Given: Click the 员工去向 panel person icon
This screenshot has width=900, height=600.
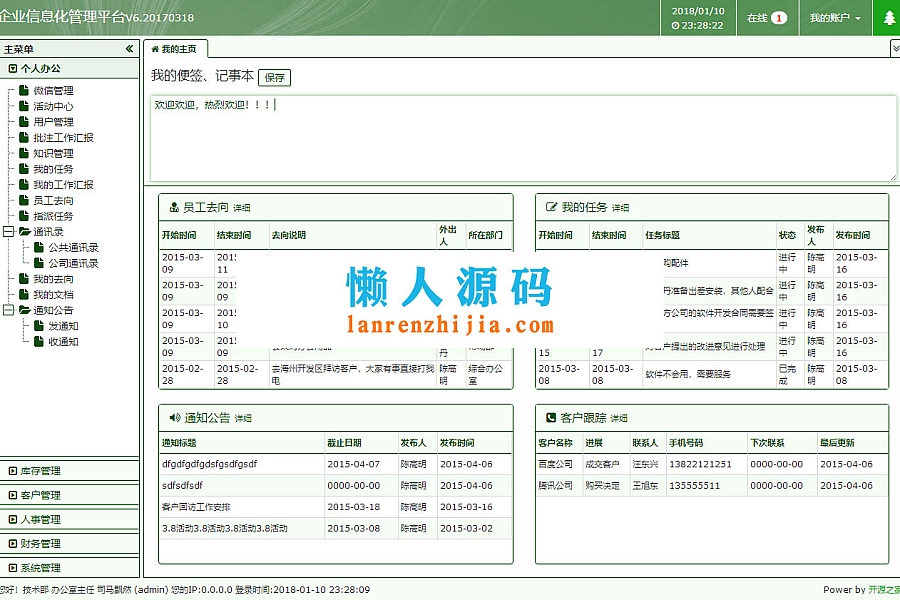Looking at the screenshot, I should pos(174,207).
